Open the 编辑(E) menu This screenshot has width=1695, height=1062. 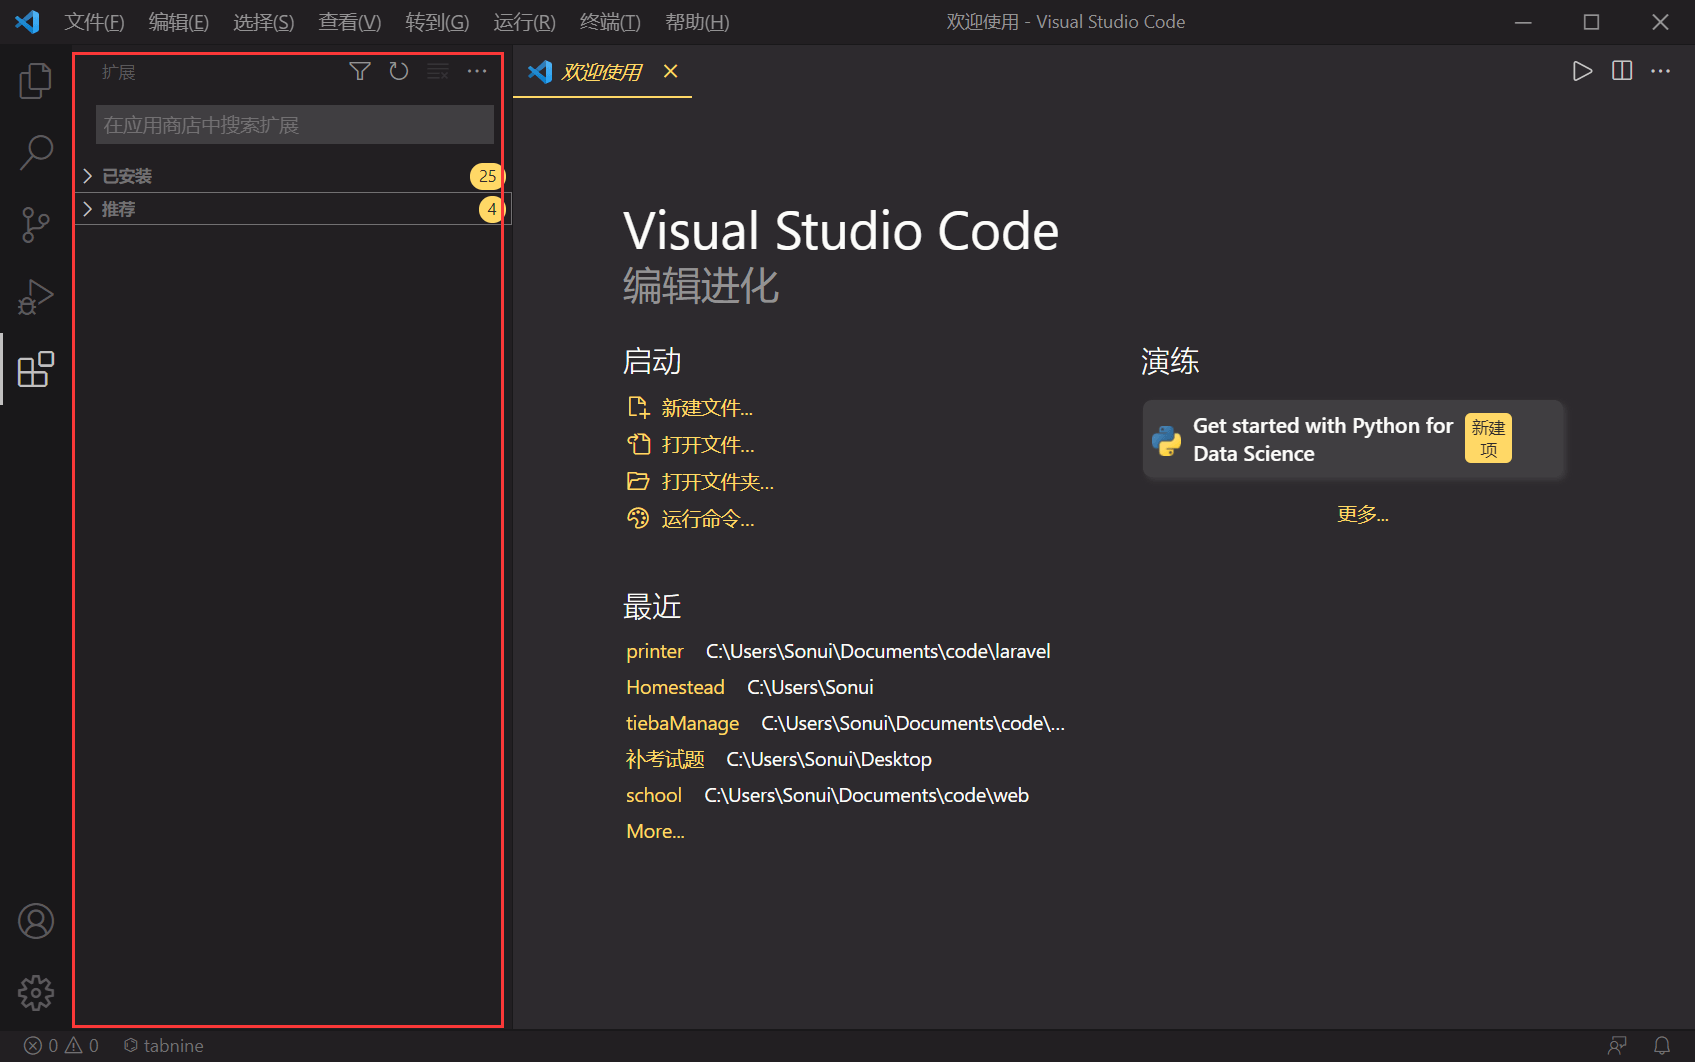pyautogui.click(x=178, y=22)
